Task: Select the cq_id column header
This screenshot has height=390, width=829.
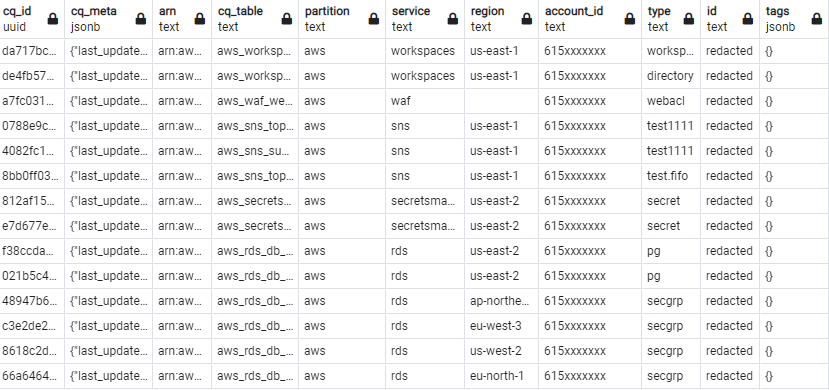Action: (32, 19)
